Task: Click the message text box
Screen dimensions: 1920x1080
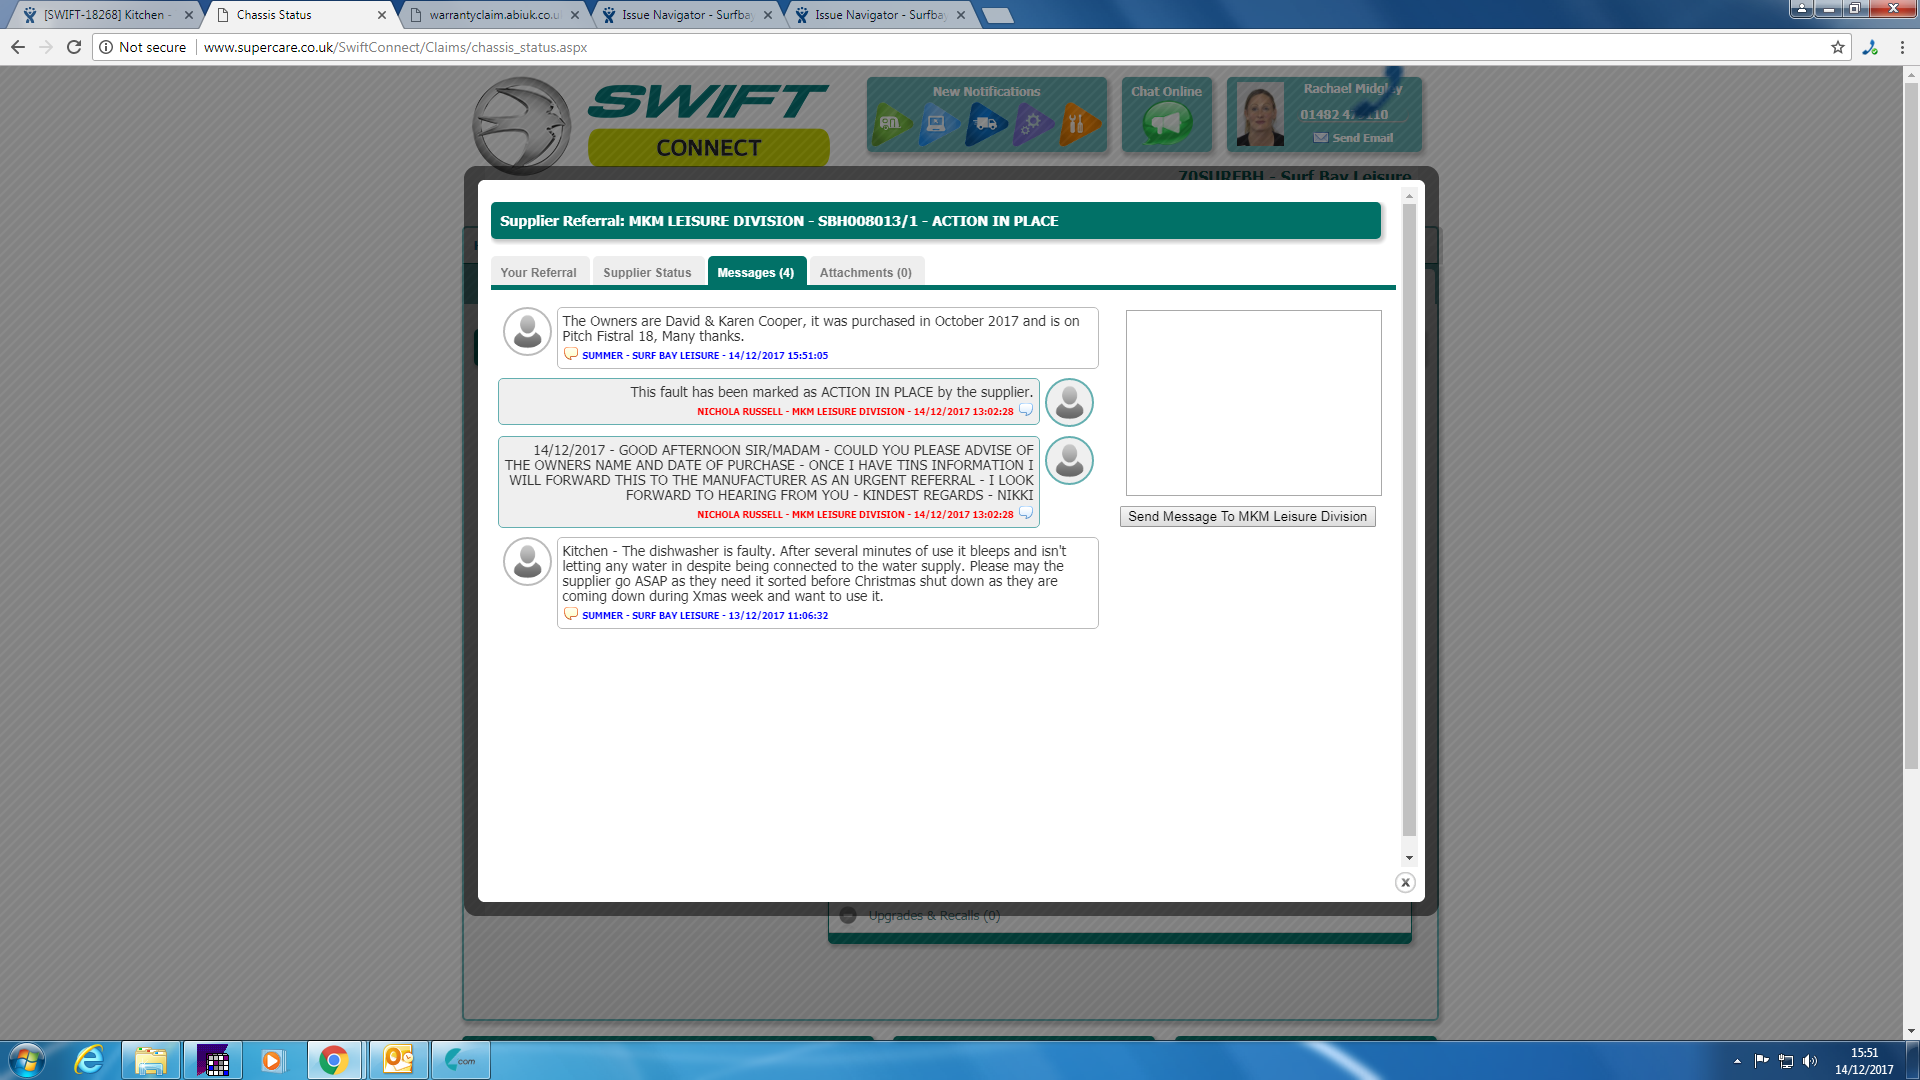Action: click(x=1253, y=402)
